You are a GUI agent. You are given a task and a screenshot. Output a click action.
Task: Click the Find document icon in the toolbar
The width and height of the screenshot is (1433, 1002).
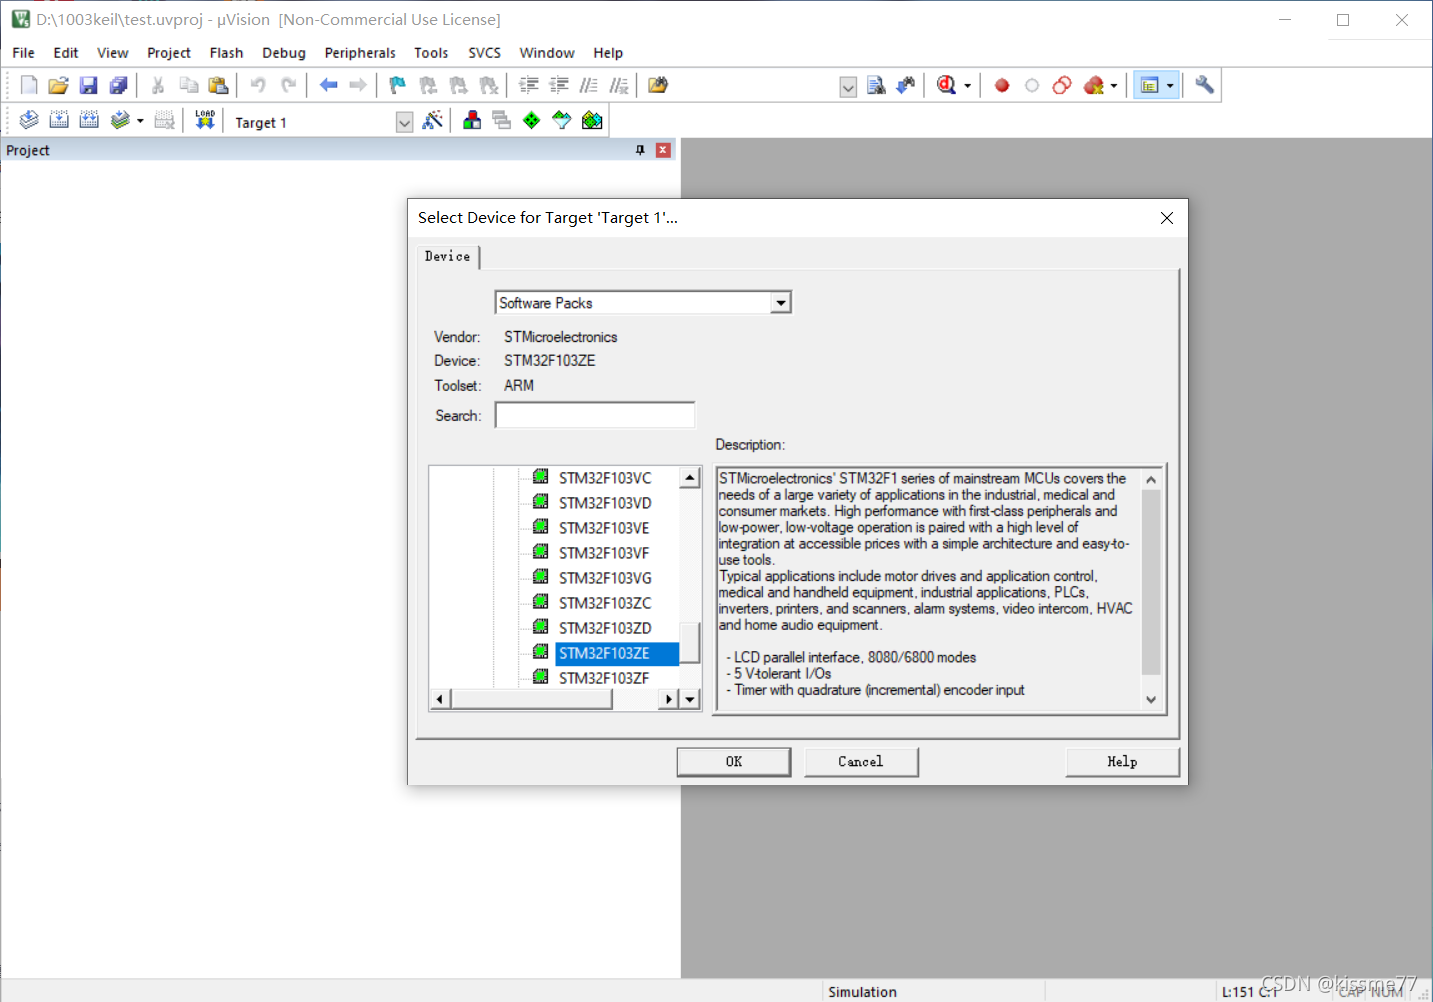pos(876,85)
